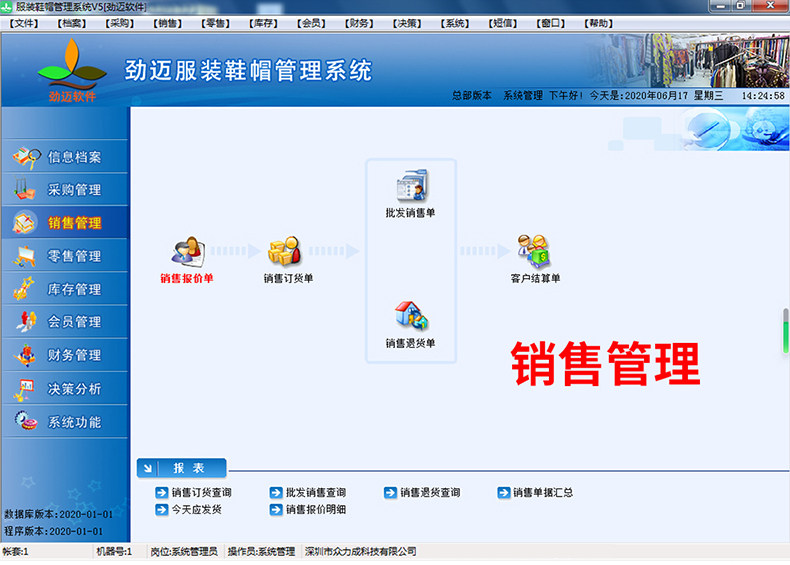This screenshot has height=565, width=790.
Task: Open the 文件 menu
Action: [24, 23]
